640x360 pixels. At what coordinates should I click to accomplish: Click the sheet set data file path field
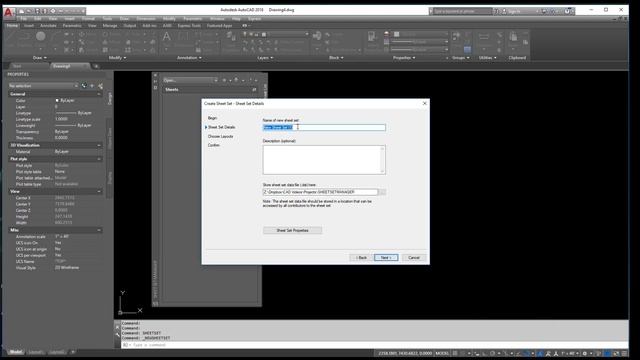[320, 192]
